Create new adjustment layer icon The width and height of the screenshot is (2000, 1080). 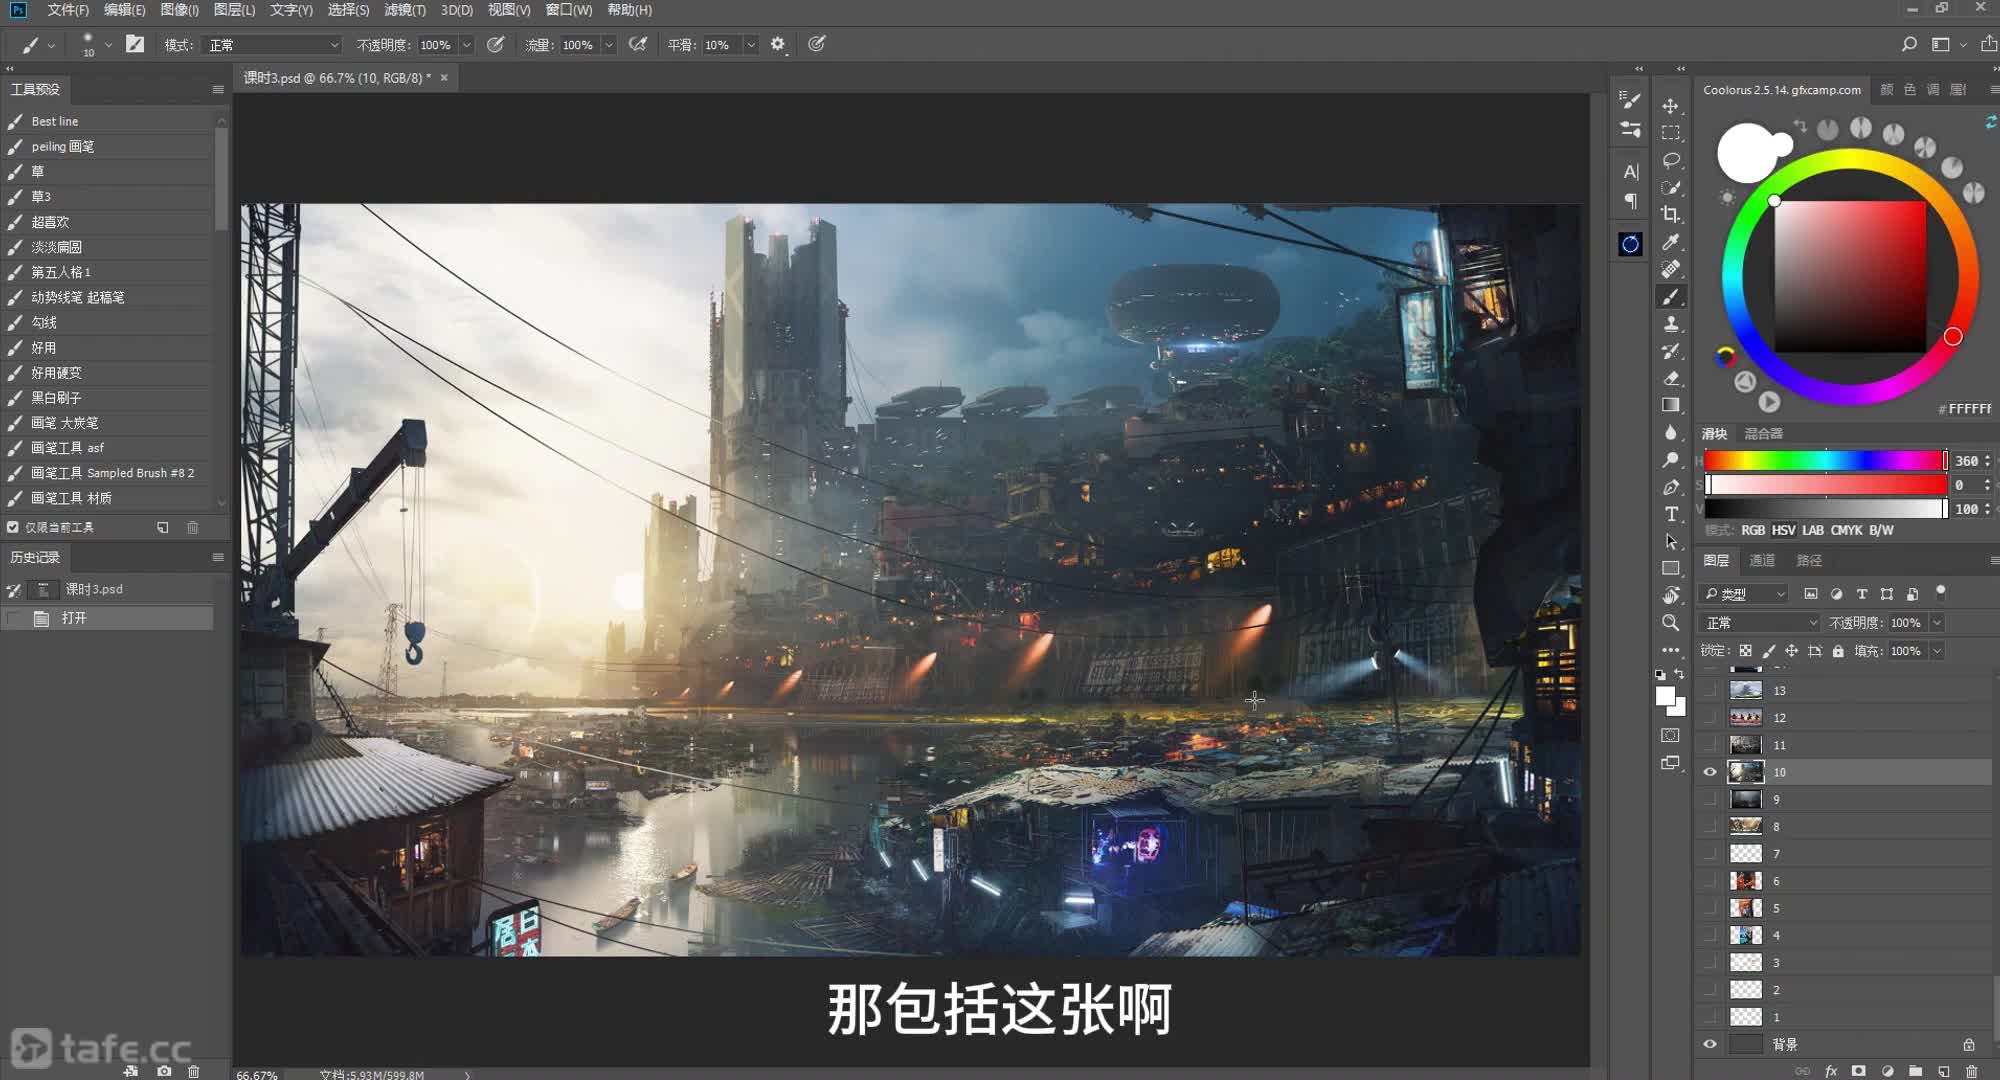(x=1887, y=1071)
